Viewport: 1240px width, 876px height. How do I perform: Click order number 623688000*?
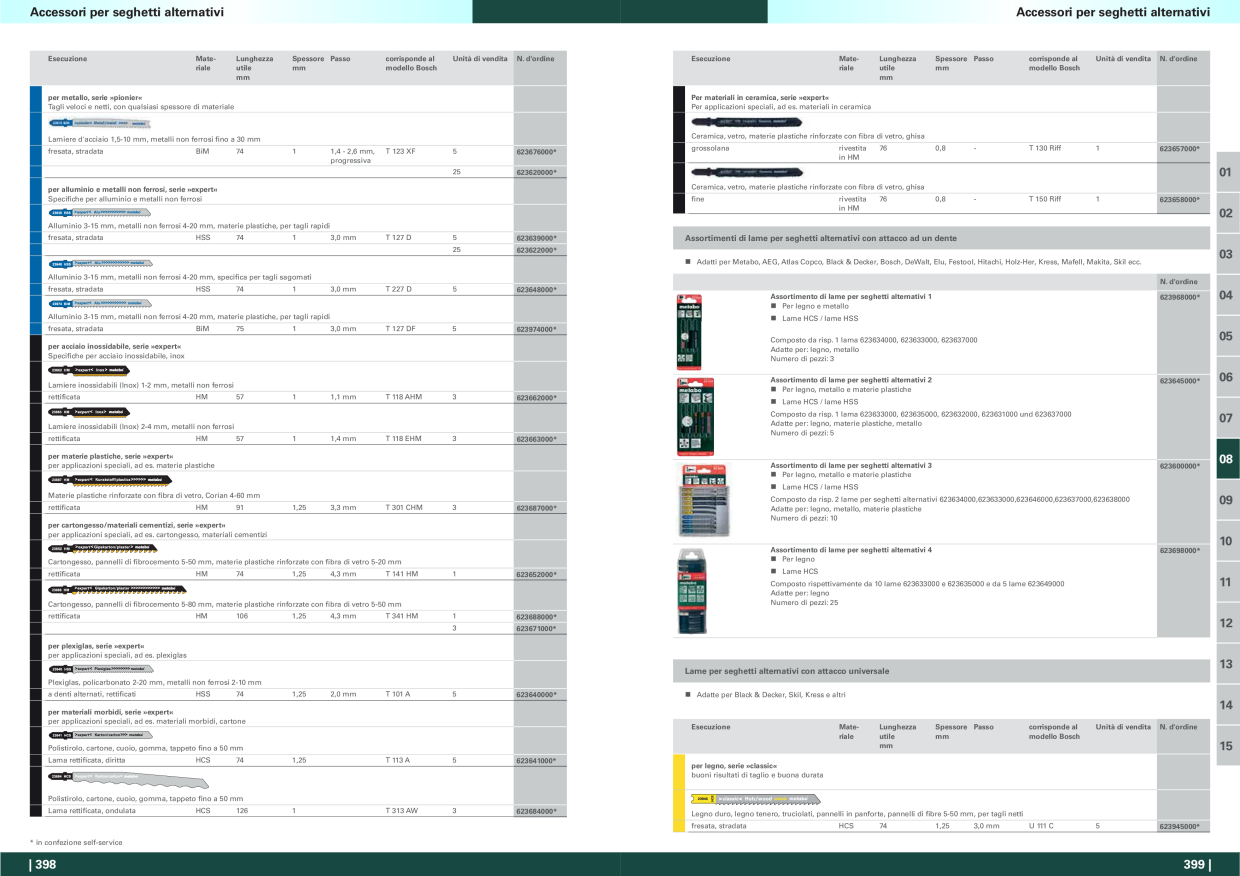(x=536, y=617)
